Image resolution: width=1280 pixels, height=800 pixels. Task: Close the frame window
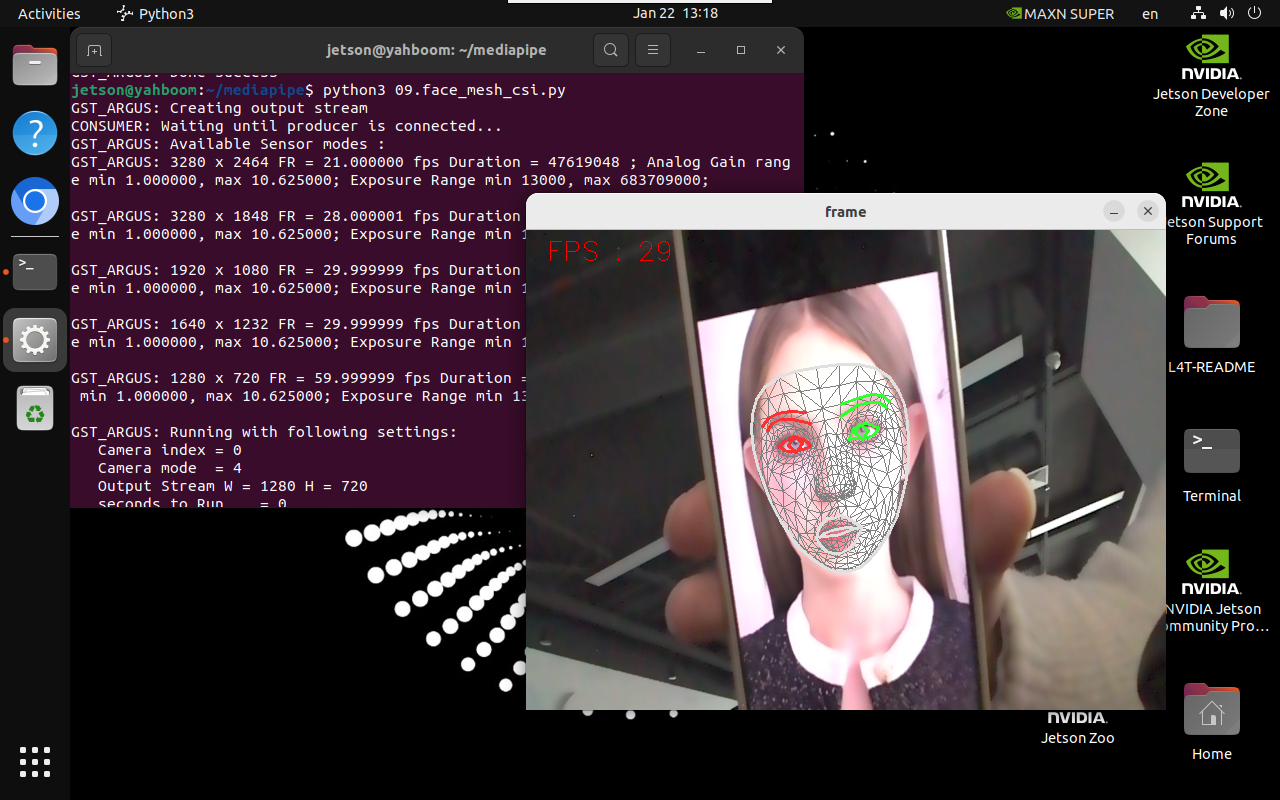coord(1148,211)
